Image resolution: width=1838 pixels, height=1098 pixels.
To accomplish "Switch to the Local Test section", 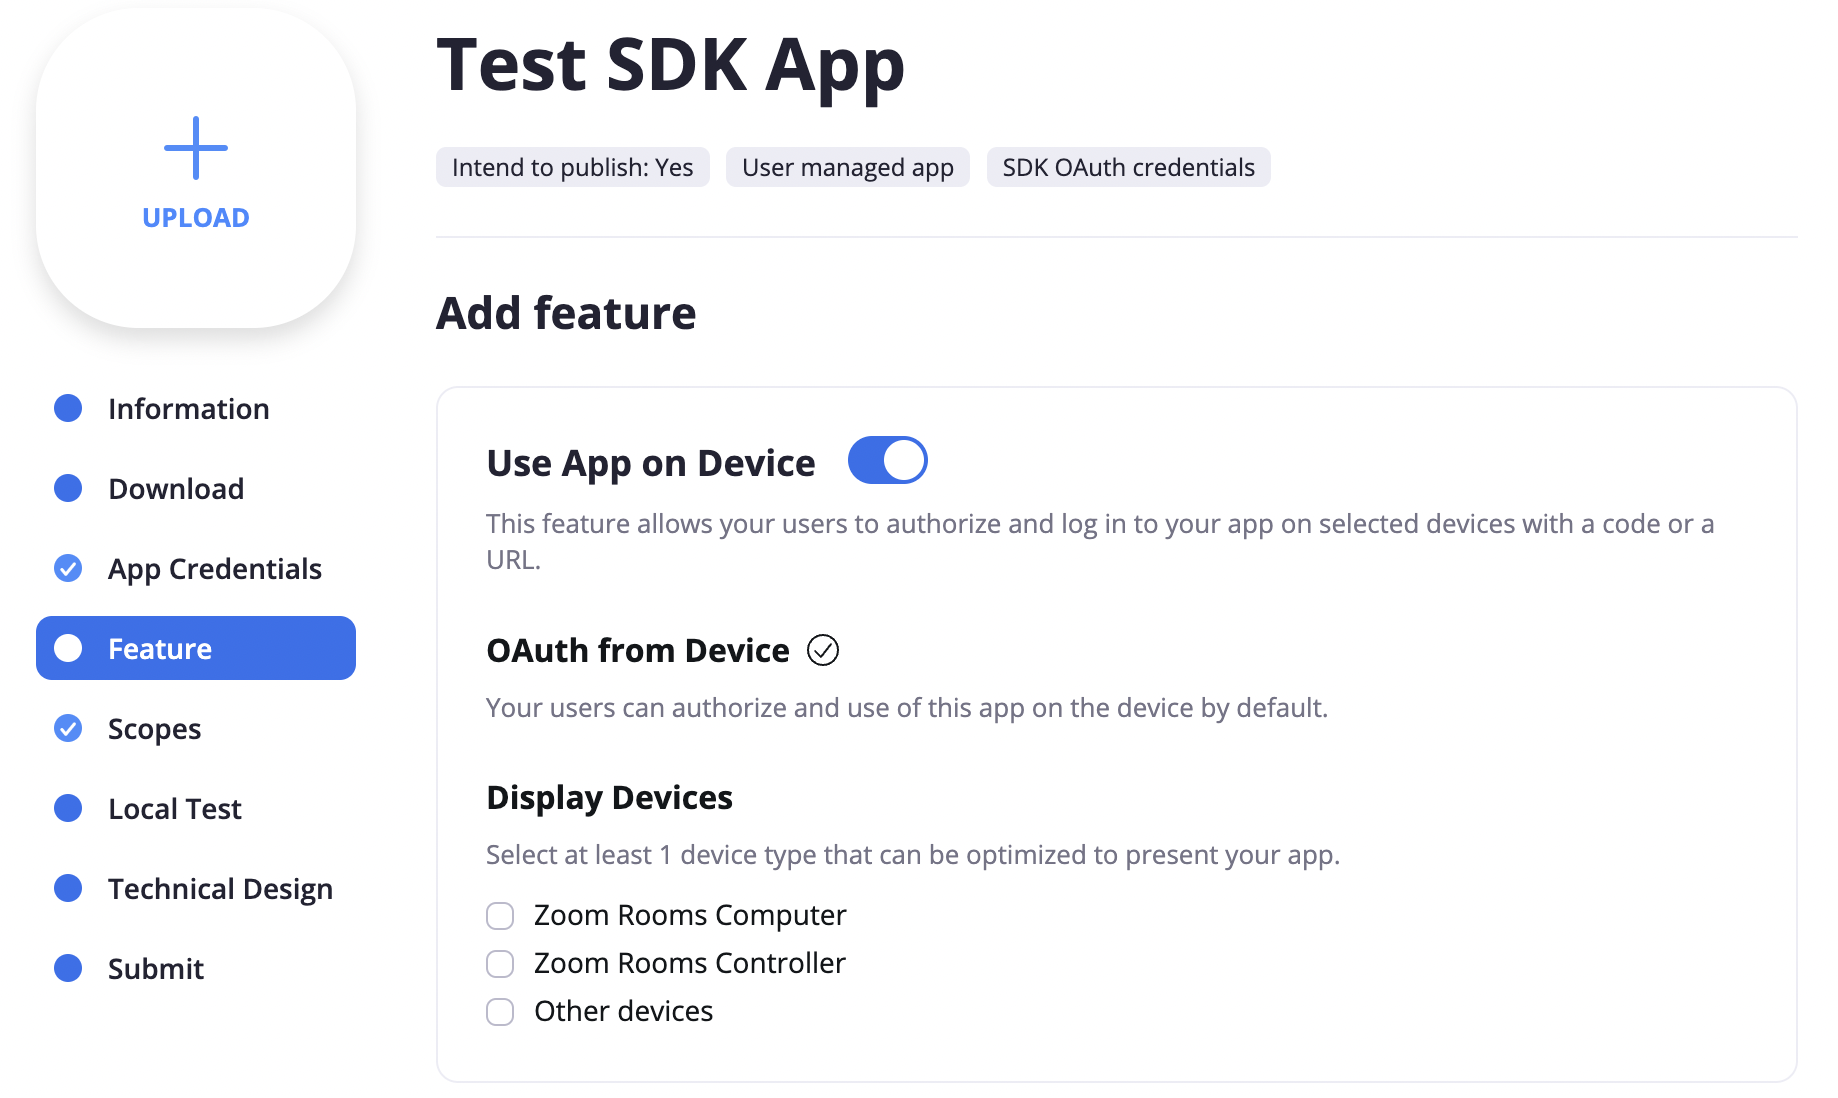I will pyautogui.click(x=174, y=808).
